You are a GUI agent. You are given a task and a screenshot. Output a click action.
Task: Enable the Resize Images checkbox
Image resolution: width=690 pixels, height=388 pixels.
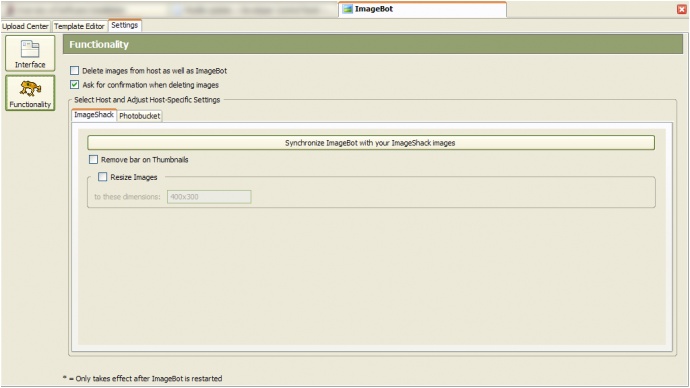103,177
